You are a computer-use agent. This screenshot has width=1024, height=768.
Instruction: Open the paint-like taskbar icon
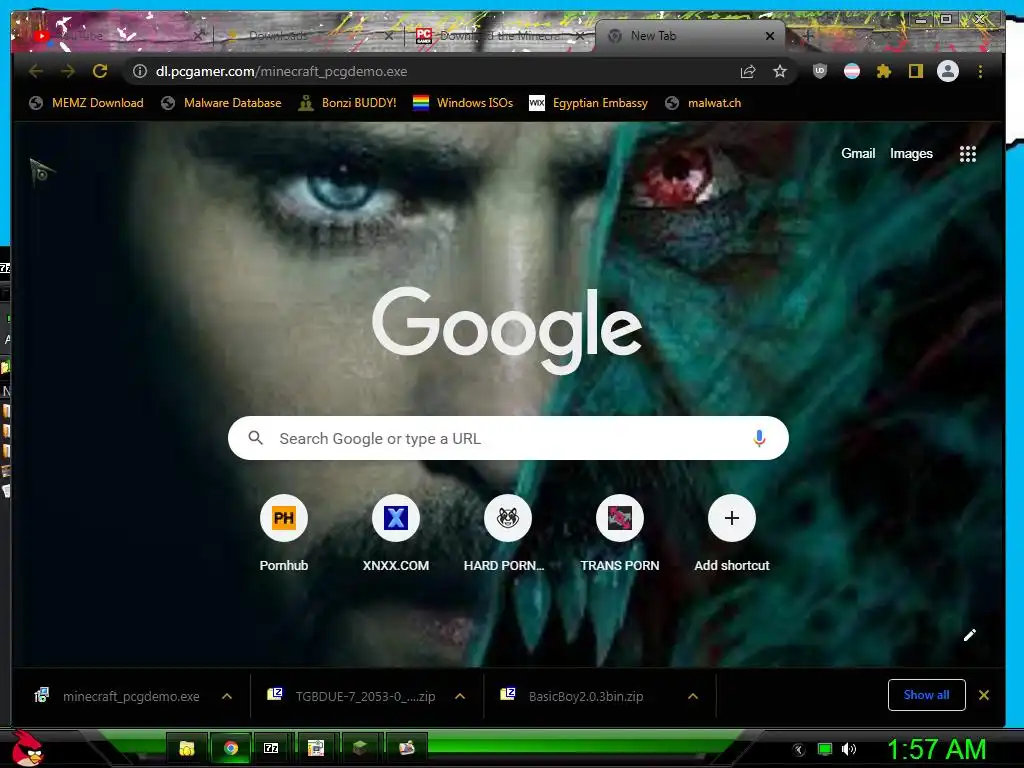[406, 748]
